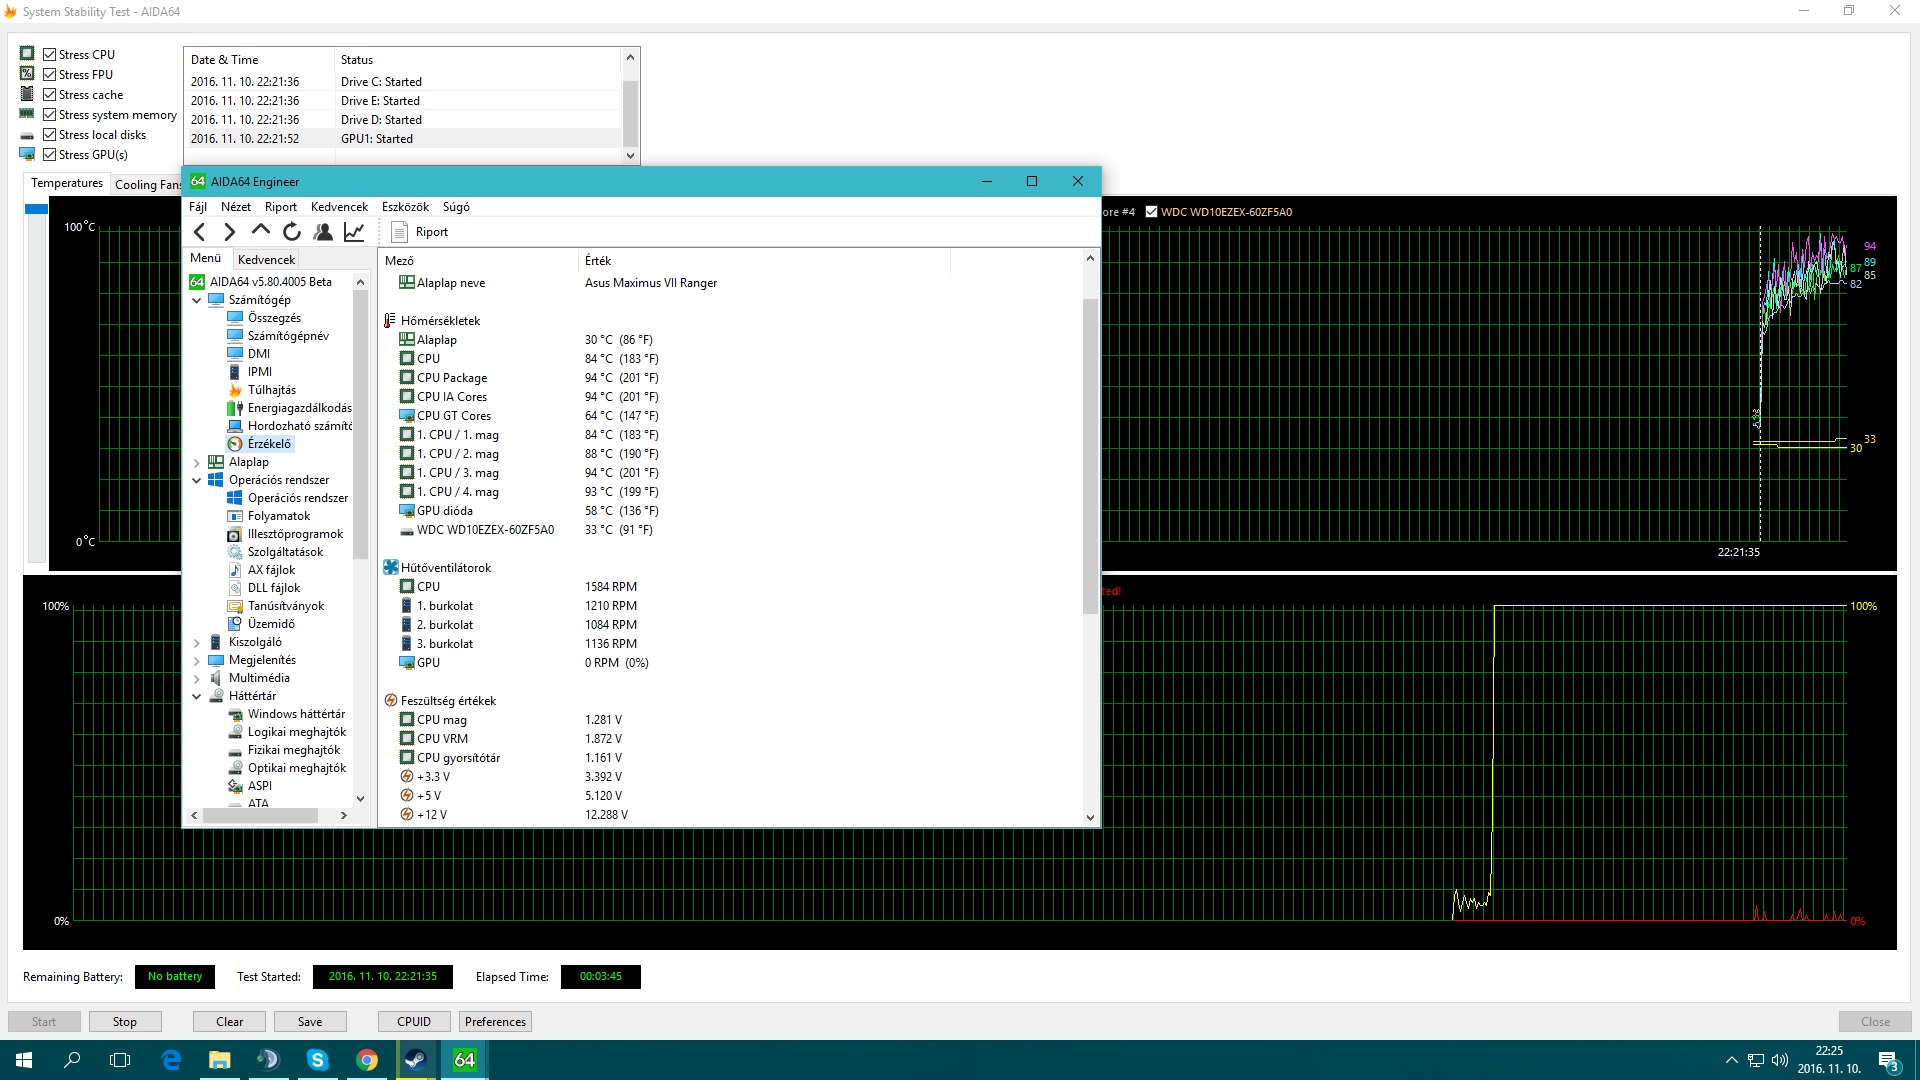Toggle the Stress FPU checkbox
Image resolution: width=1920 pixels, height=1080 pixels.
point(49,75)
